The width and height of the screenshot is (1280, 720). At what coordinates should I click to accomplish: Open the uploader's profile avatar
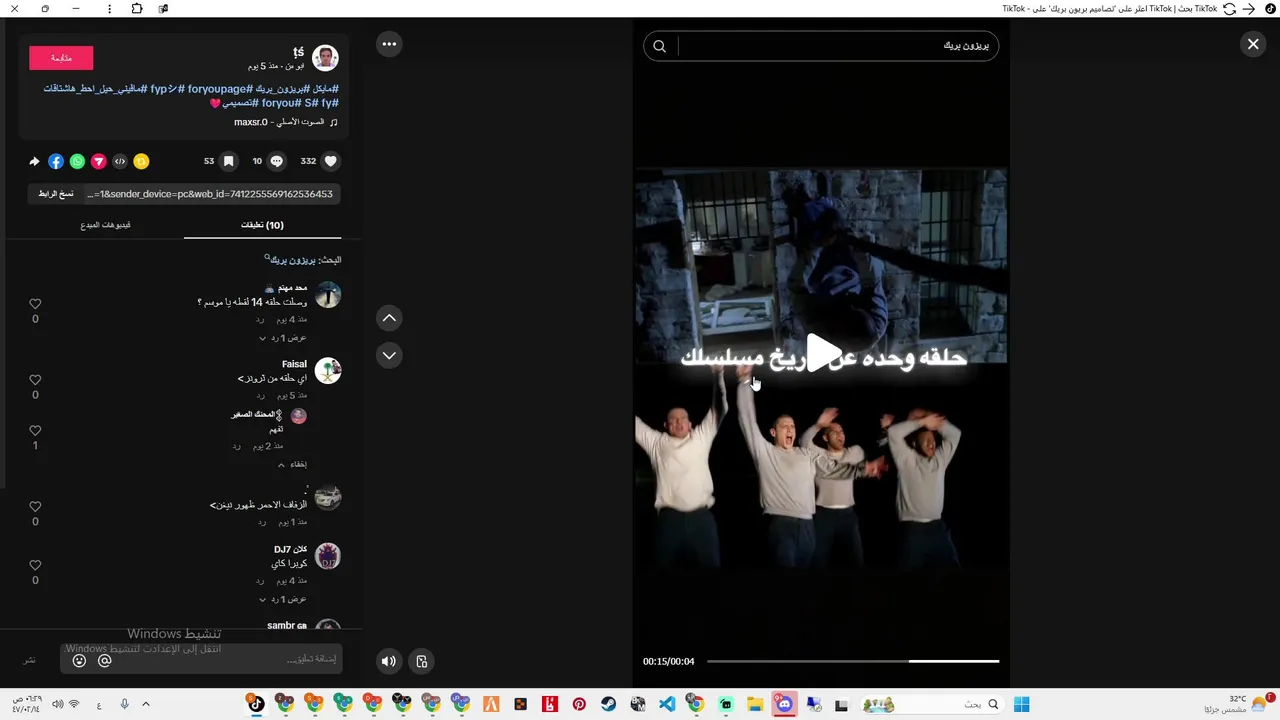[x=325, y=58]
